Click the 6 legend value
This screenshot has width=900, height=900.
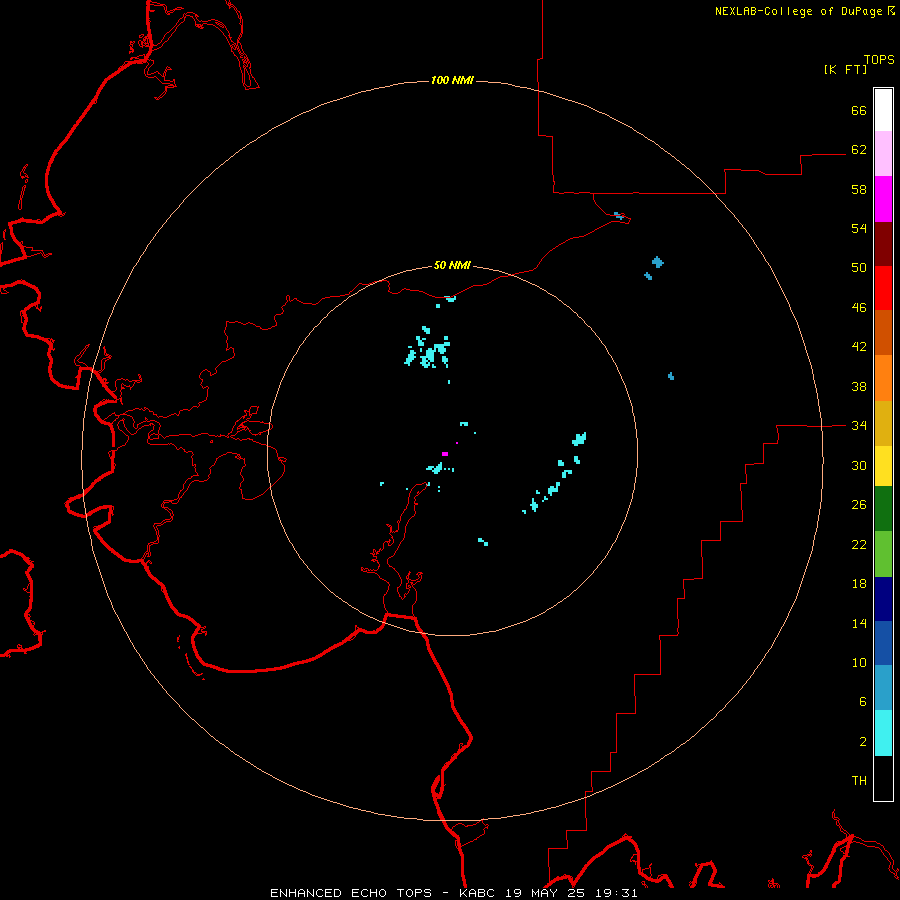[x=863, y=702]
